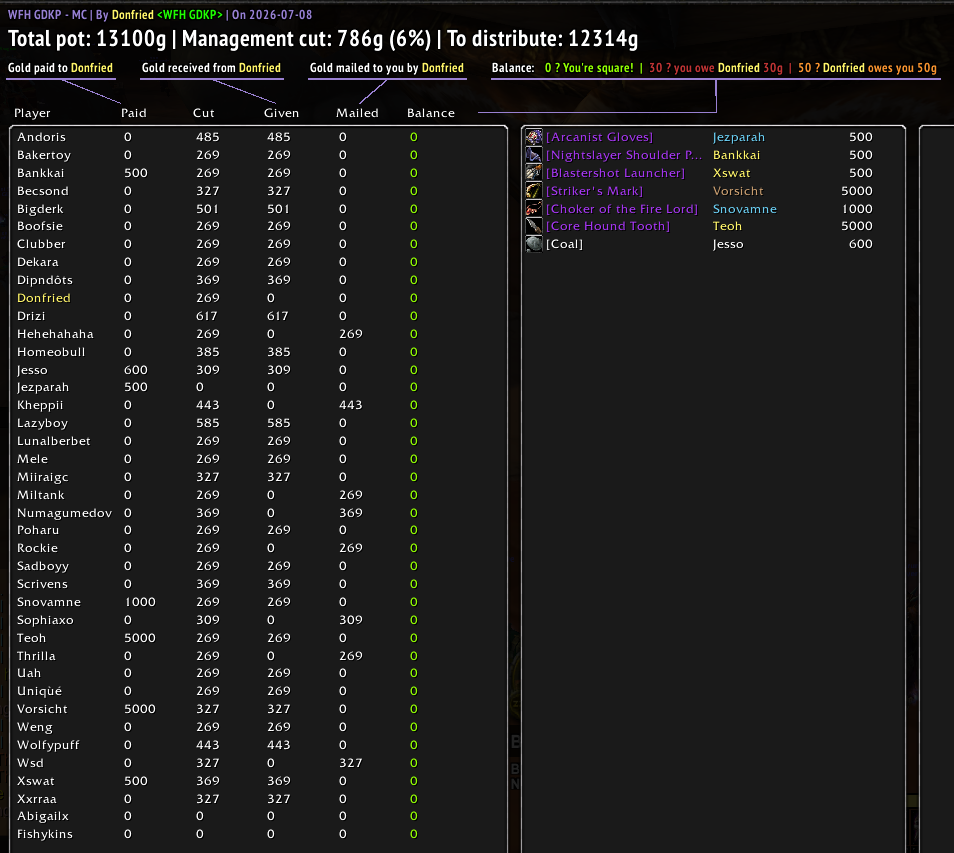Click the Given column header
This screenshot has height=853, width=954.
click(281, 113)
